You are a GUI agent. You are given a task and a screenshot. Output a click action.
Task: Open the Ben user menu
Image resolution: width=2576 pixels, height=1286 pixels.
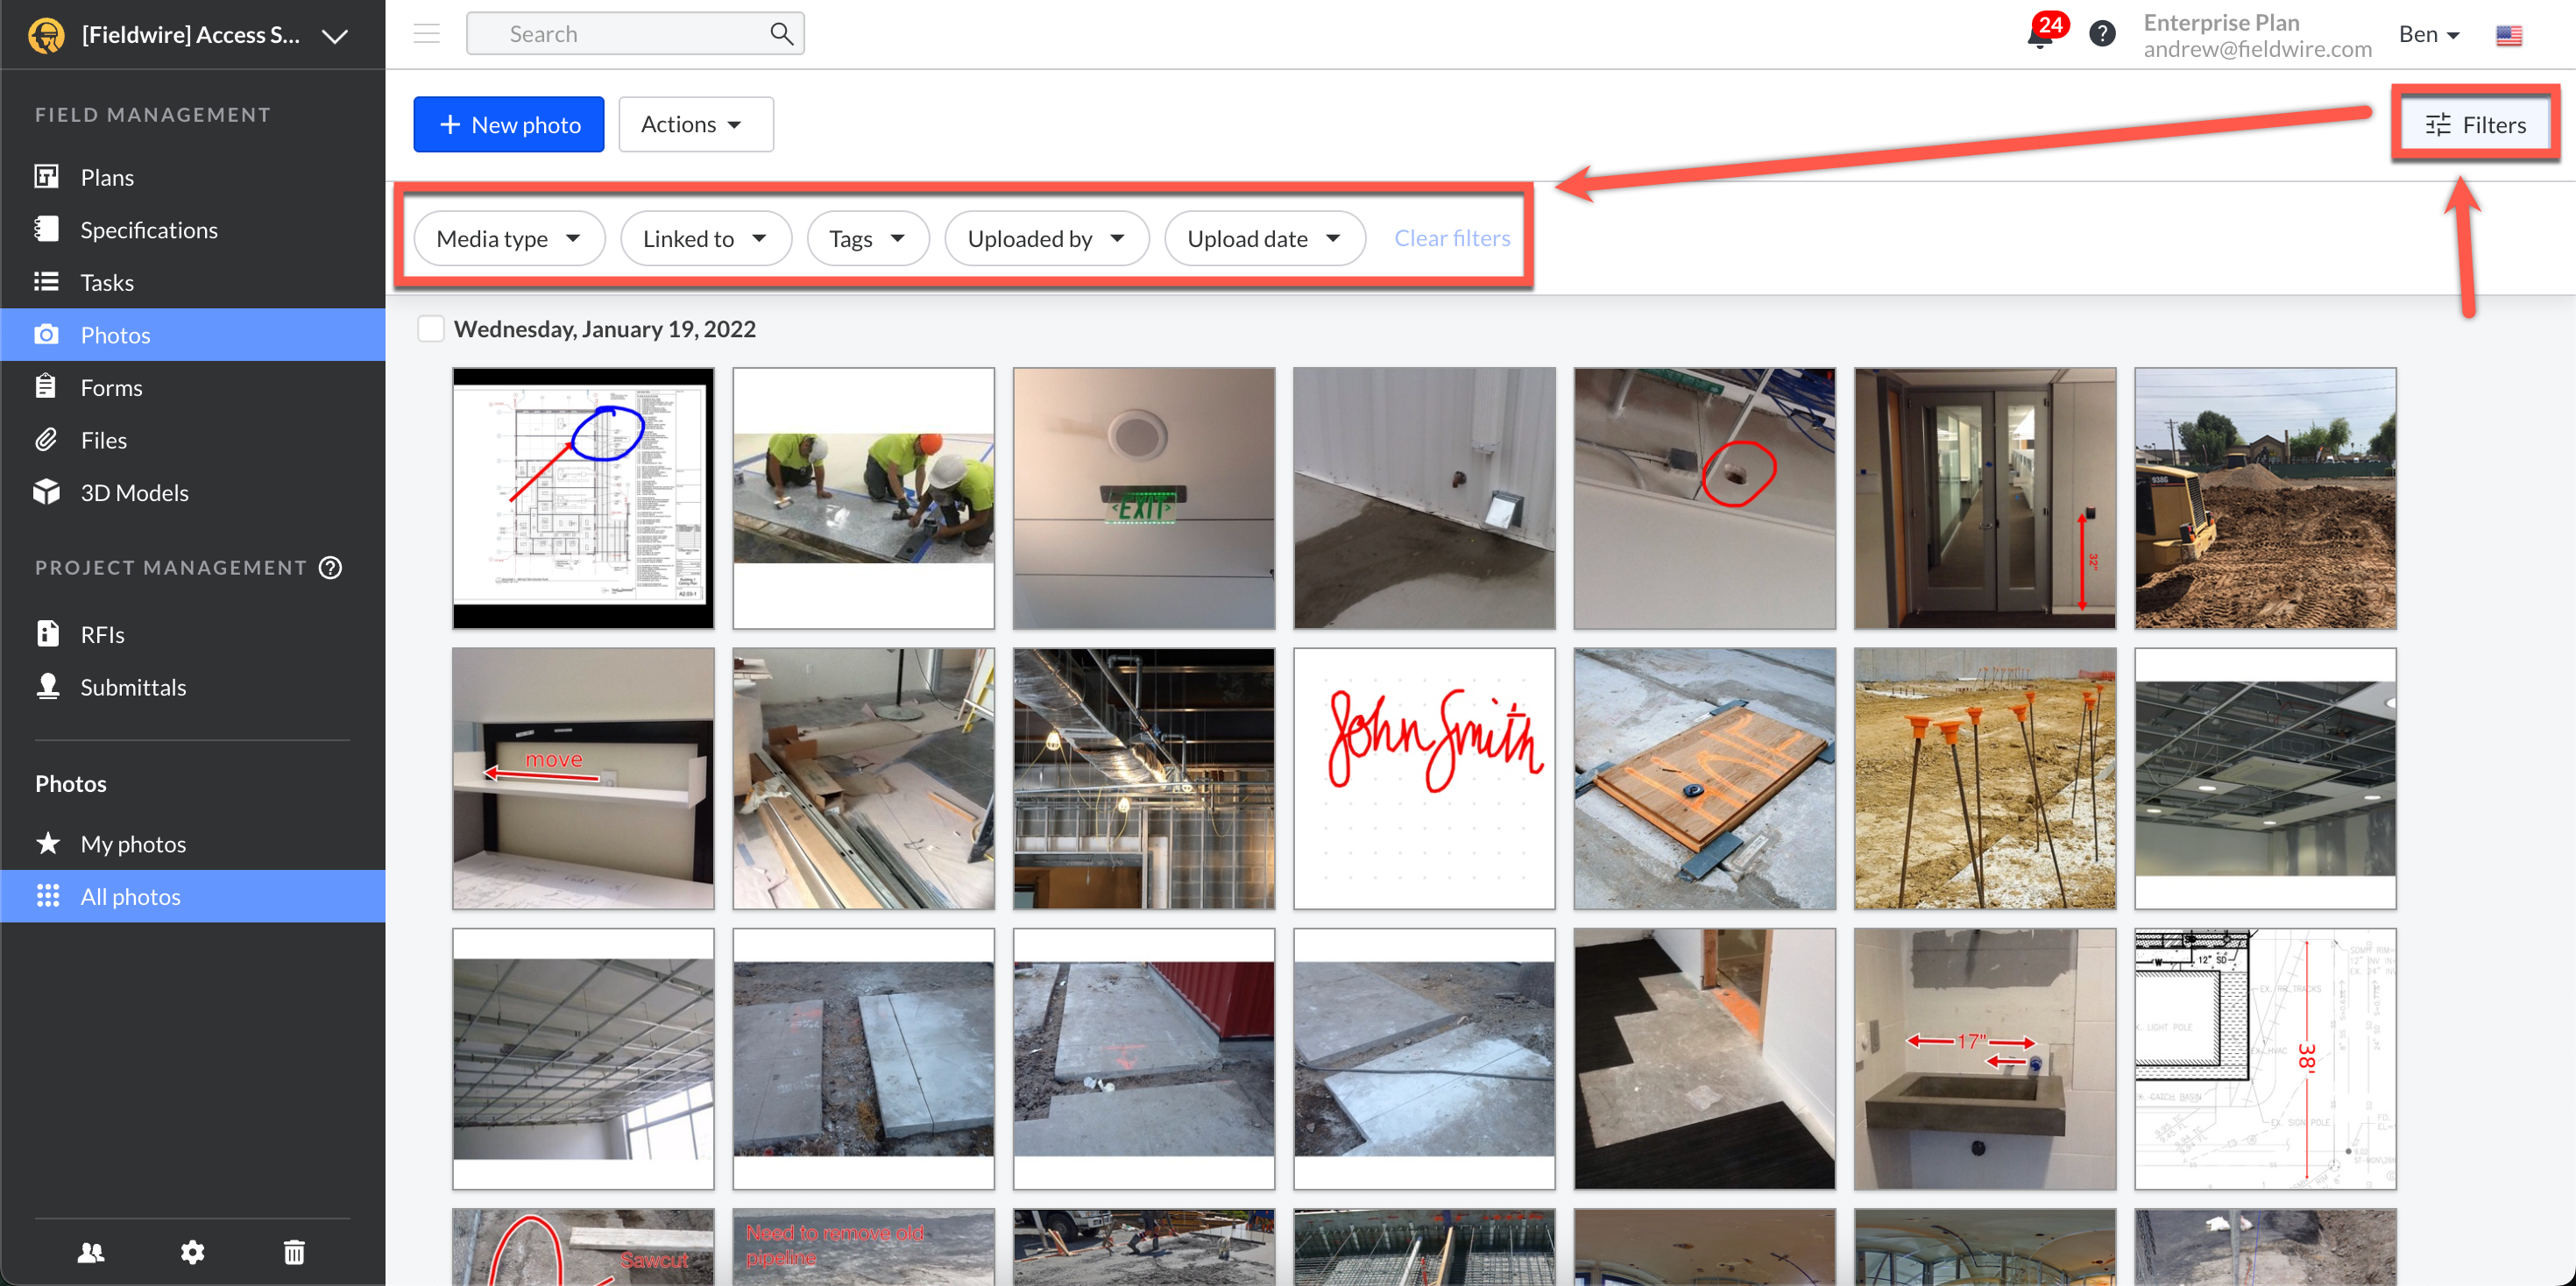2428,35
